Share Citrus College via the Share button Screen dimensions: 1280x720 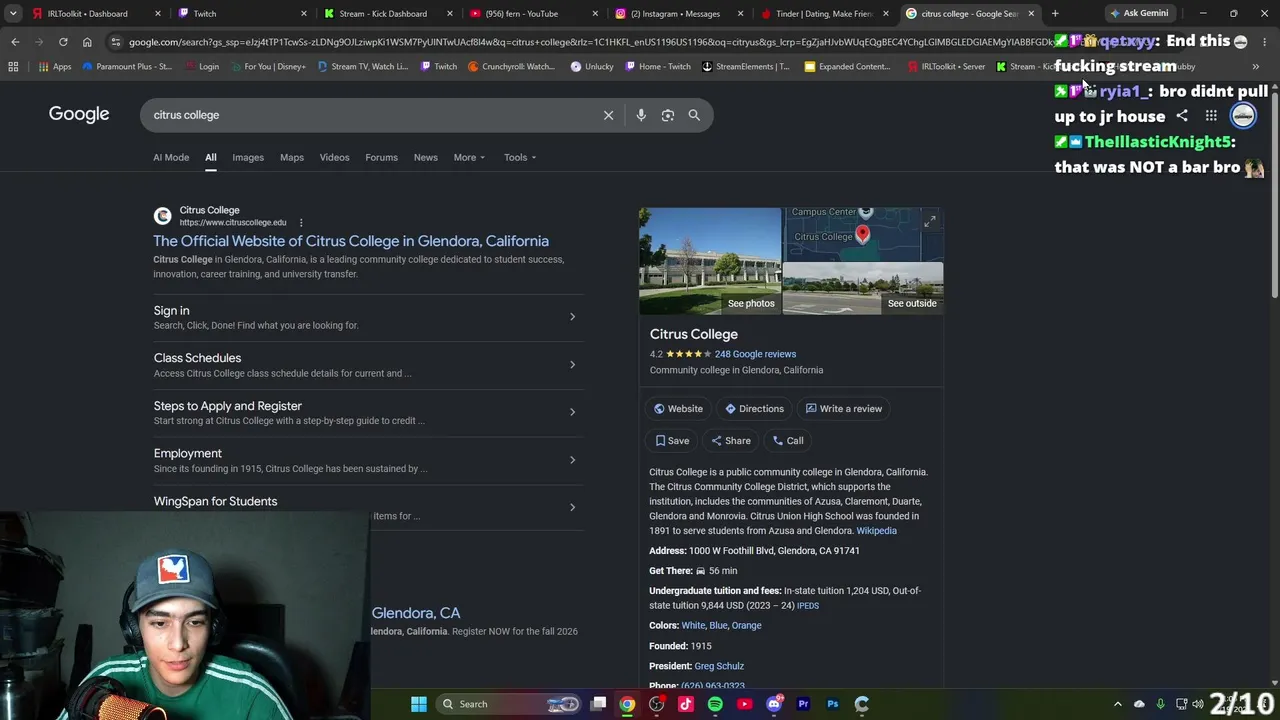[x=730, y=441]
